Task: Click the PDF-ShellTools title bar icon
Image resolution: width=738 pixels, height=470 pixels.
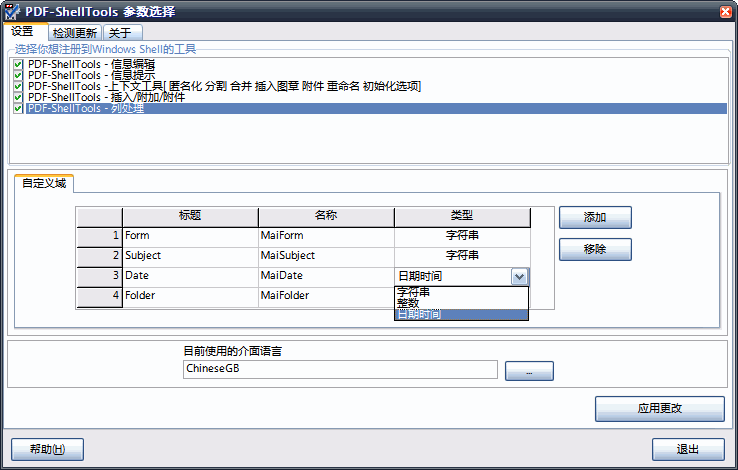Action: 13,11
